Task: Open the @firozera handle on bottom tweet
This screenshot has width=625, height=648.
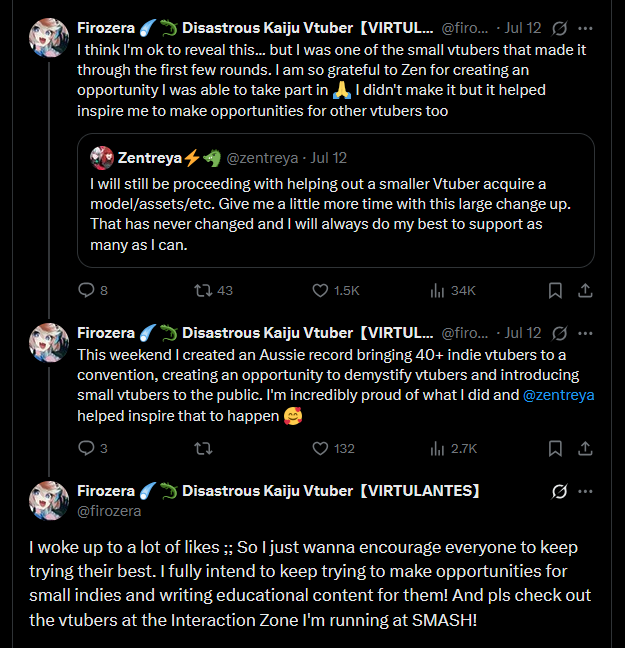Action: click(x=109, y=511)
